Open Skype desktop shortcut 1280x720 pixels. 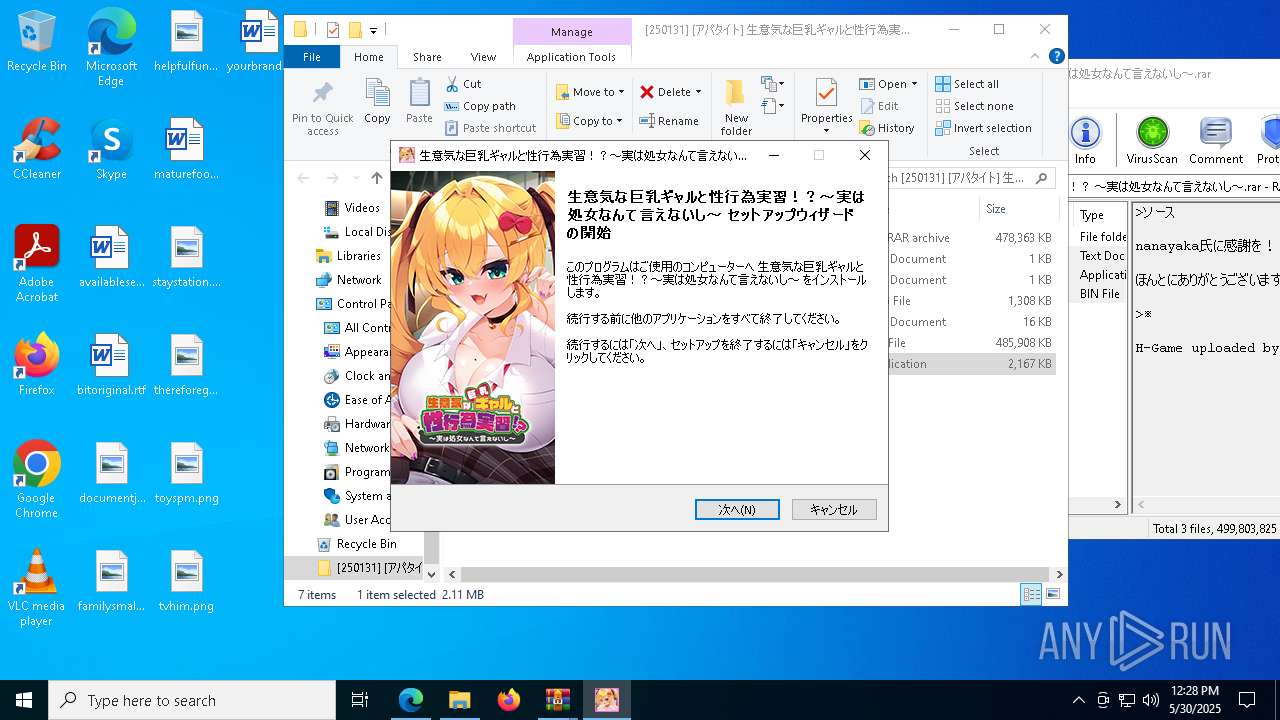click(x=111, y=149)
